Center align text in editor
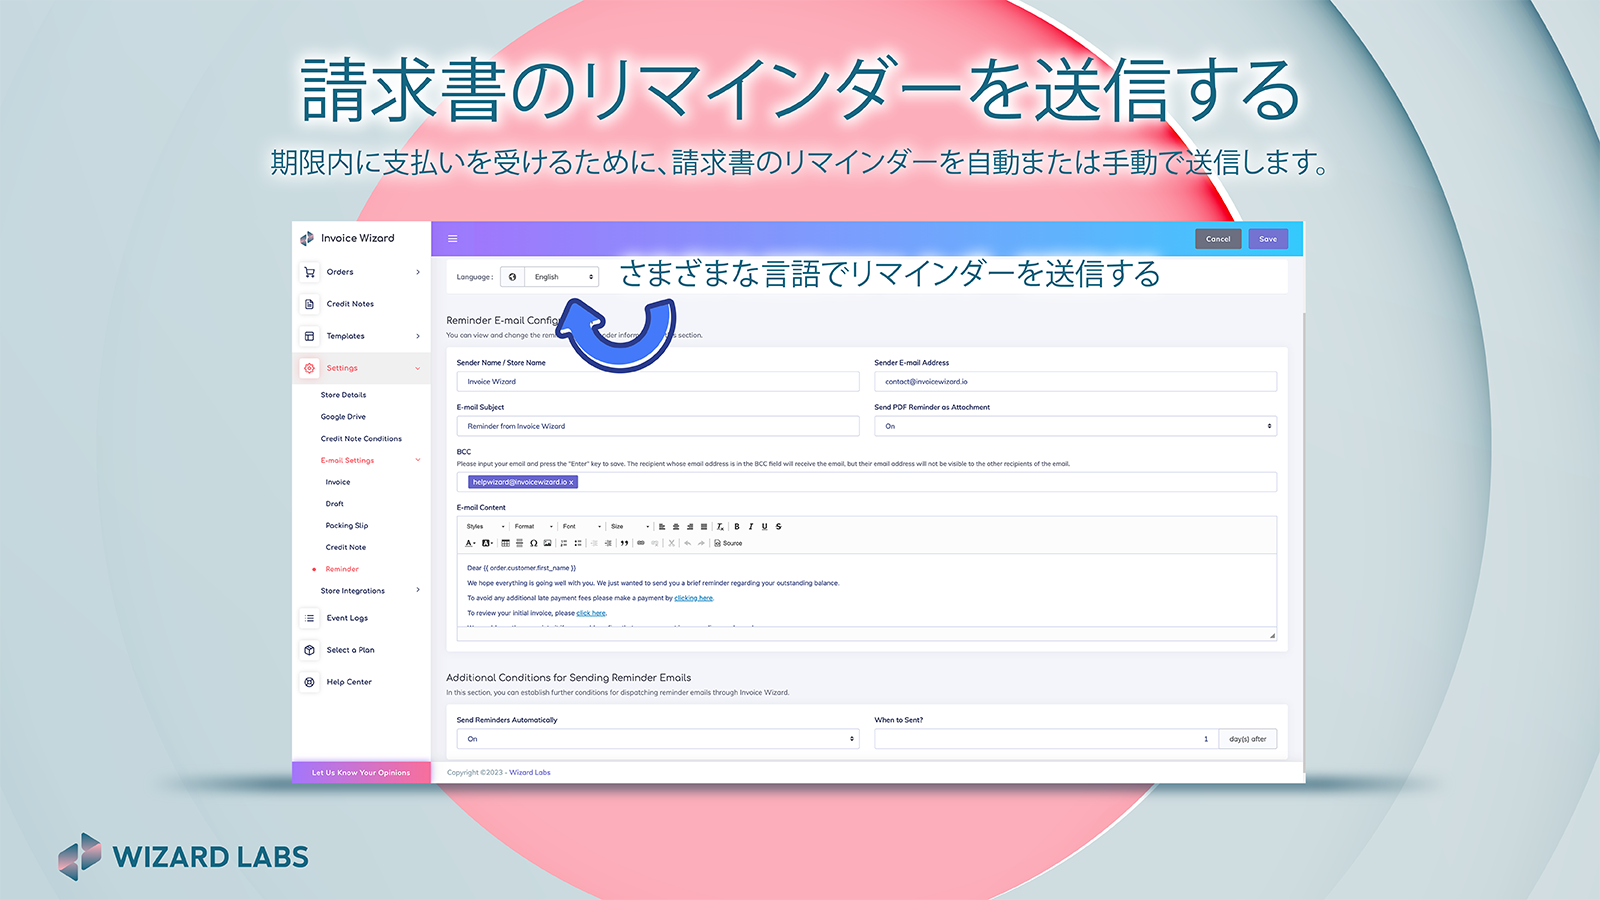This screenshot has width=1600, height=900. click(x=676, y=526)
